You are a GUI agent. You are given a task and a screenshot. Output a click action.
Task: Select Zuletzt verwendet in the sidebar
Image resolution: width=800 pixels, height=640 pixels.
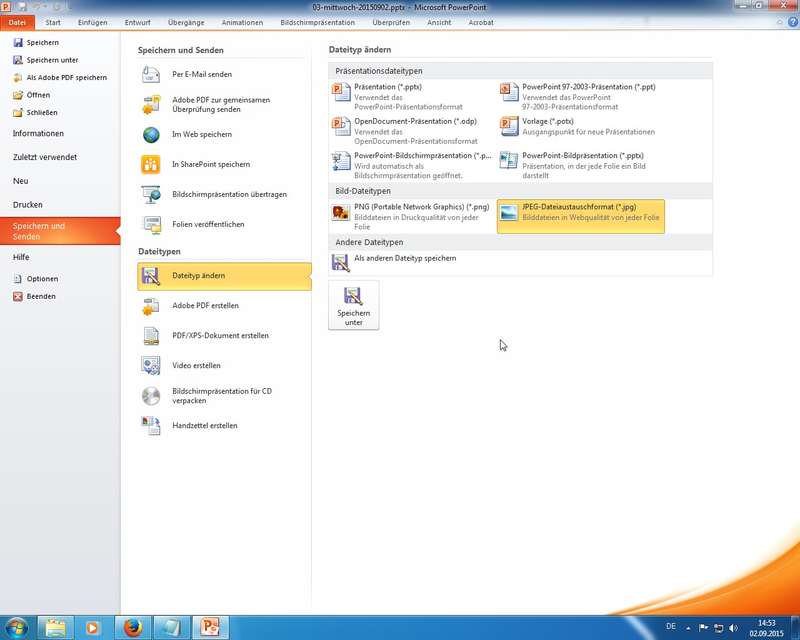(60, 157)
